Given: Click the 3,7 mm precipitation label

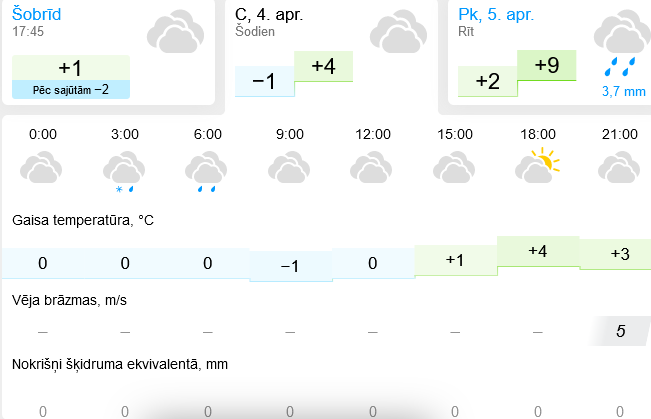Looking at the screenshot, I should coord(624,91).
